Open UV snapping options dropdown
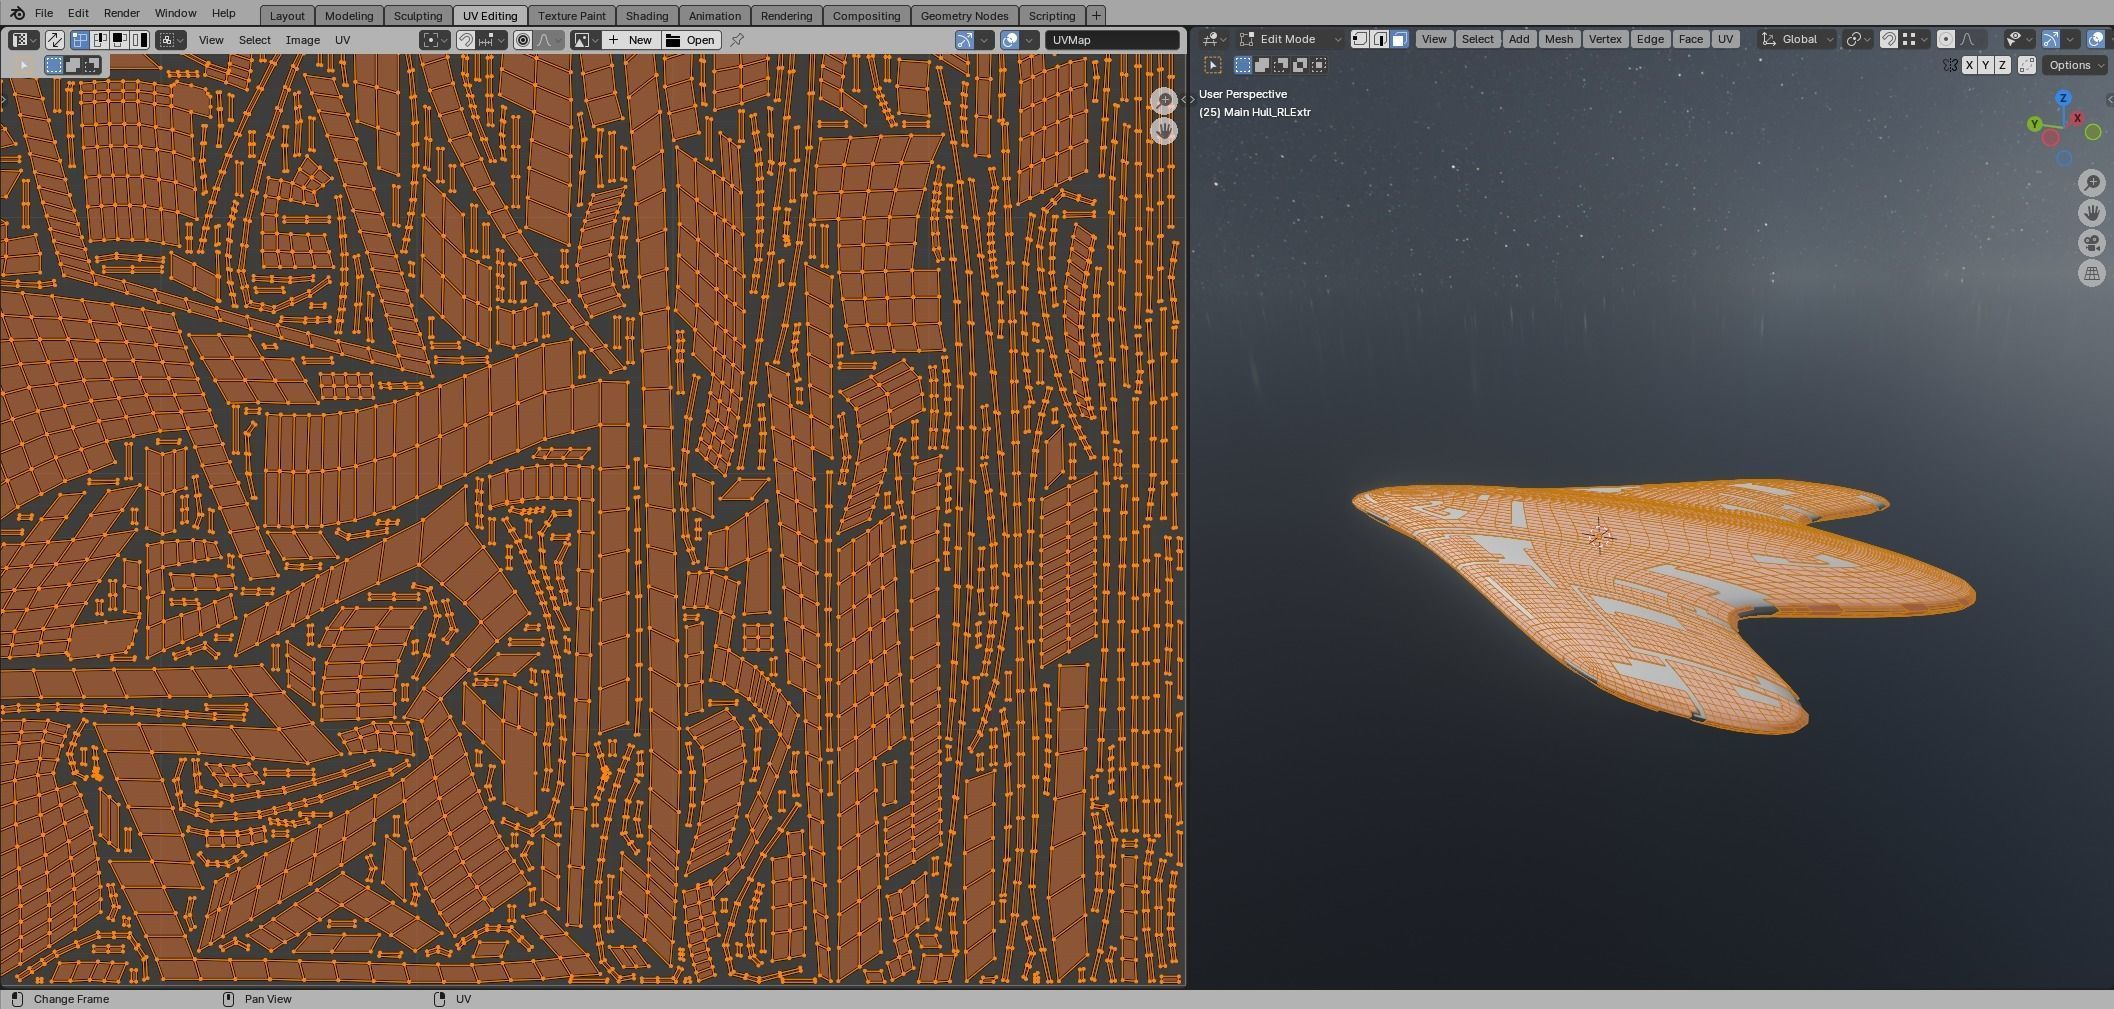 click(x=492, y=40)
